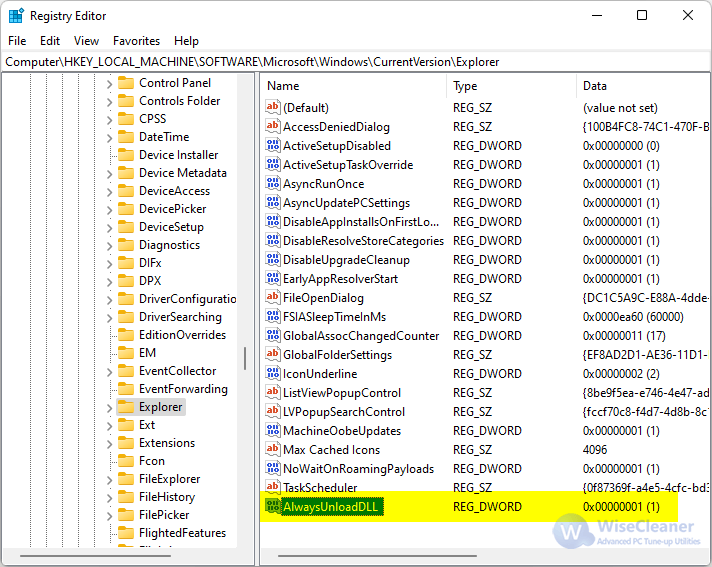The height and width of the screenshot is (567, 712).
Task: Click the MachineOobeUpdates DWORD icon
Action: tap(272, 430)
